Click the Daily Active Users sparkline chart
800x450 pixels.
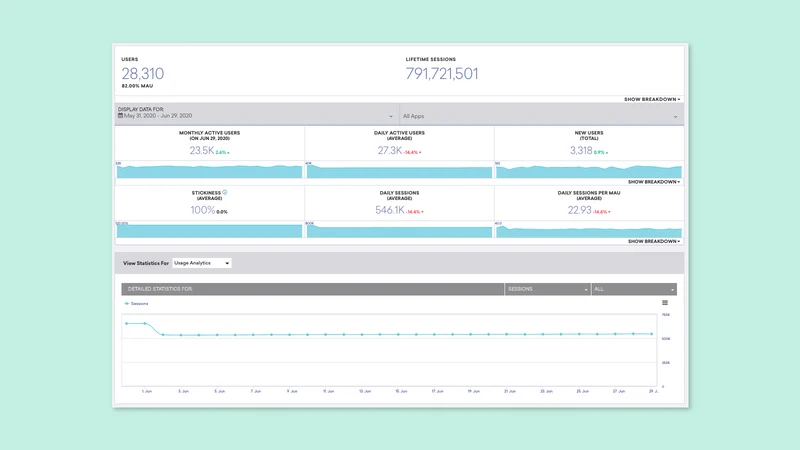(x=399, y=170)
